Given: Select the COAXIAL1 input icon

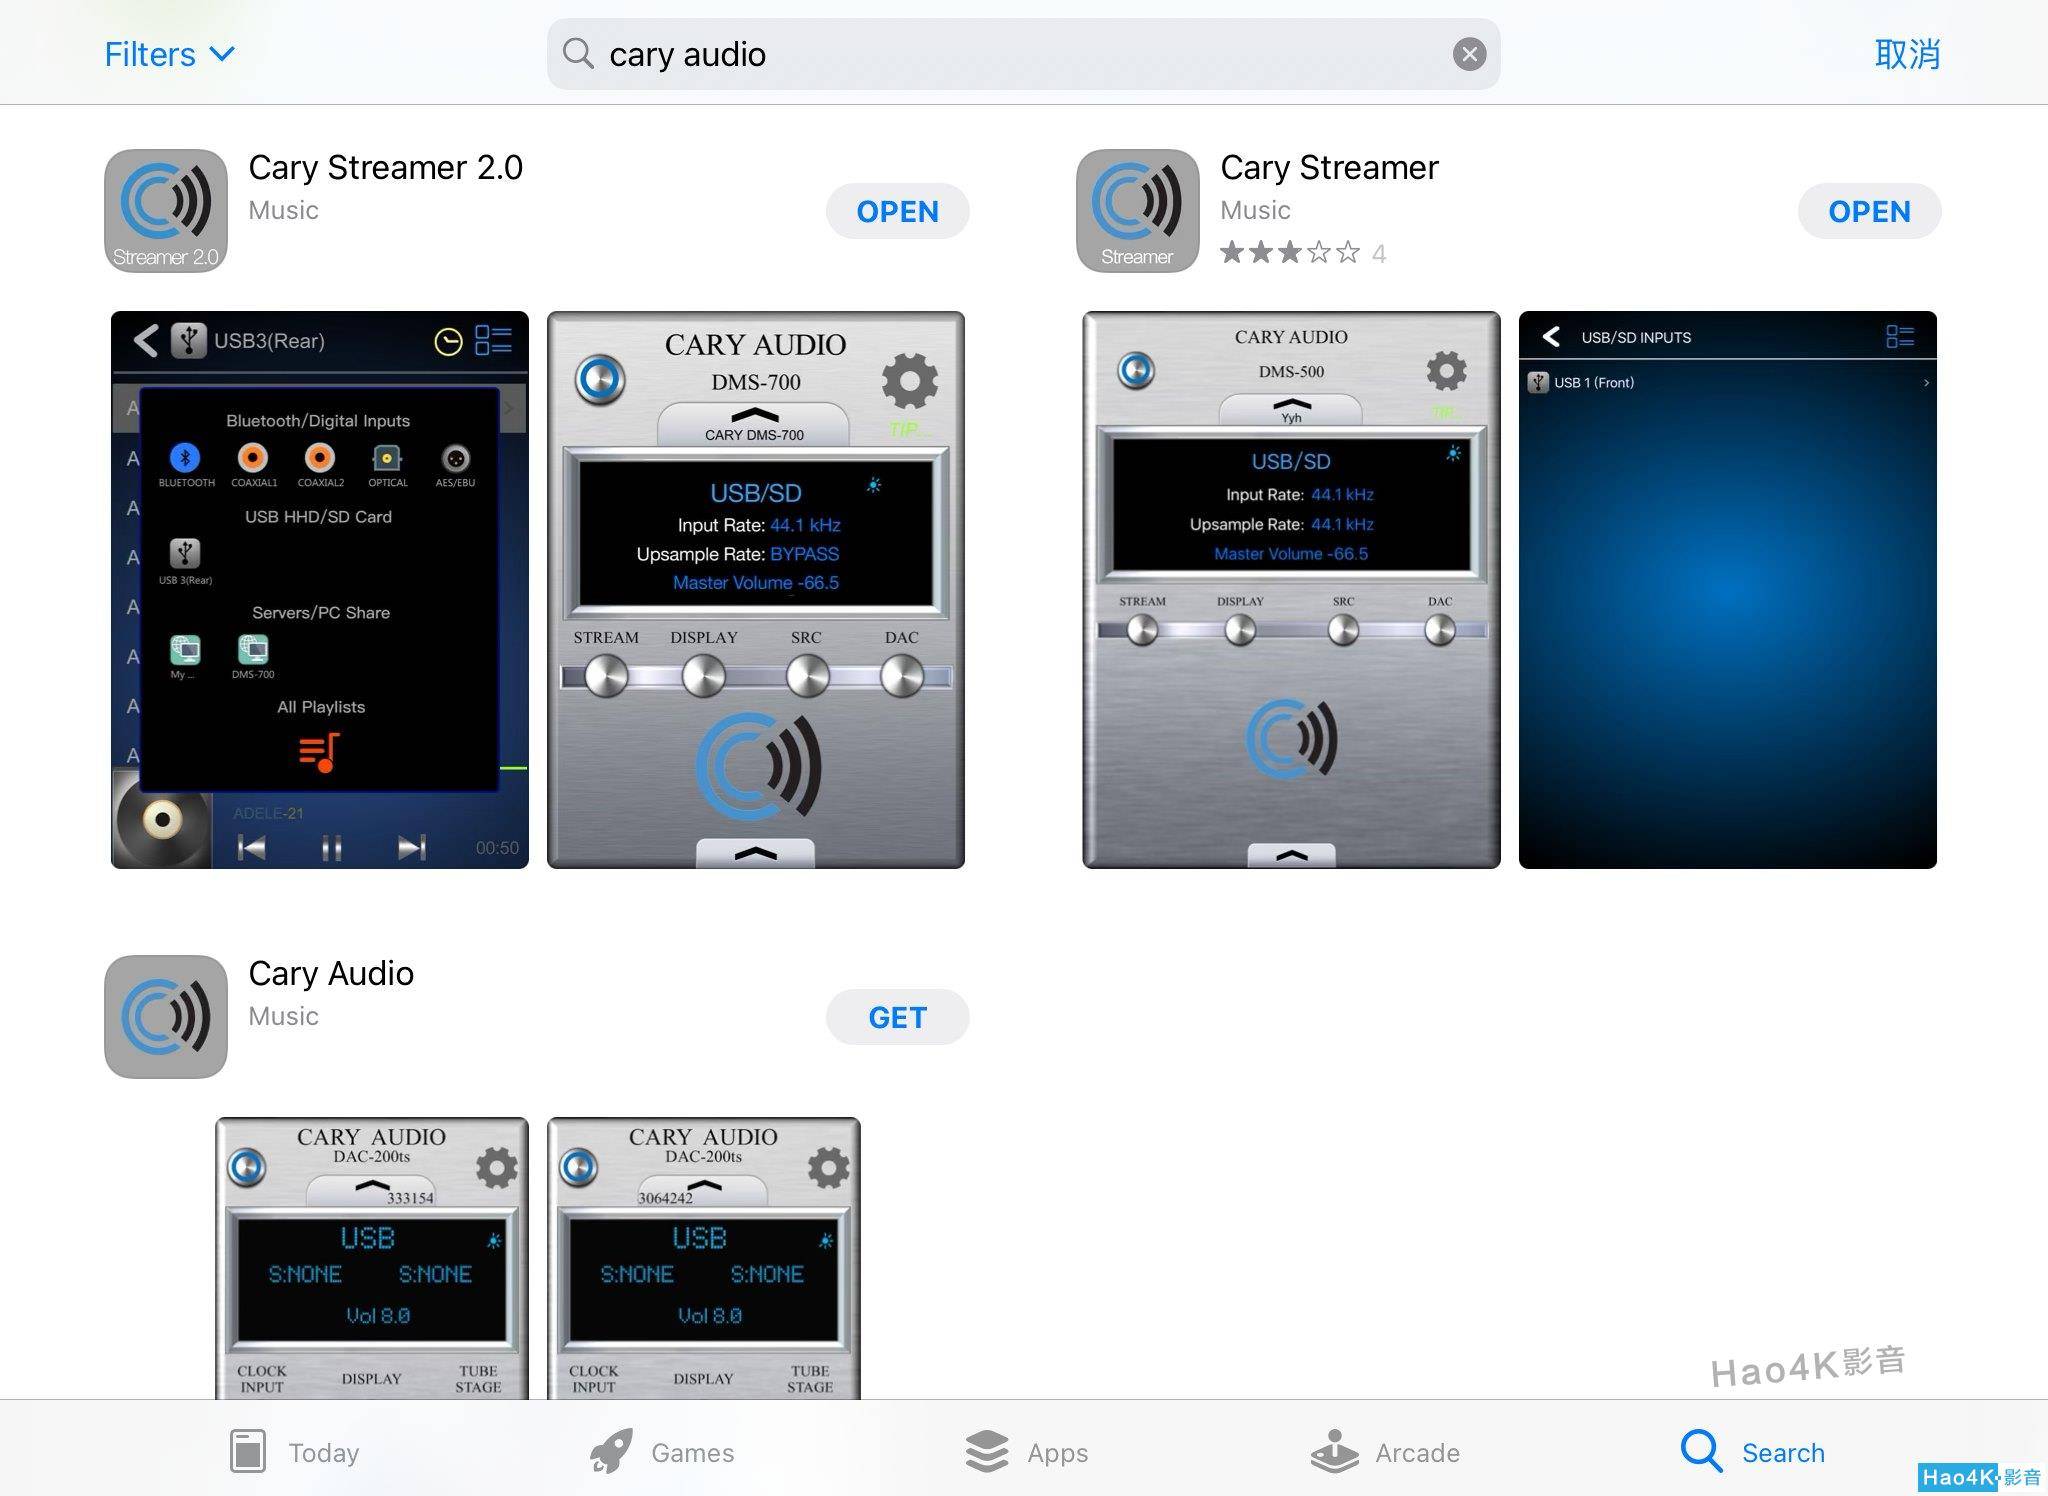Looking at the screenshot, I should point(253,457).
